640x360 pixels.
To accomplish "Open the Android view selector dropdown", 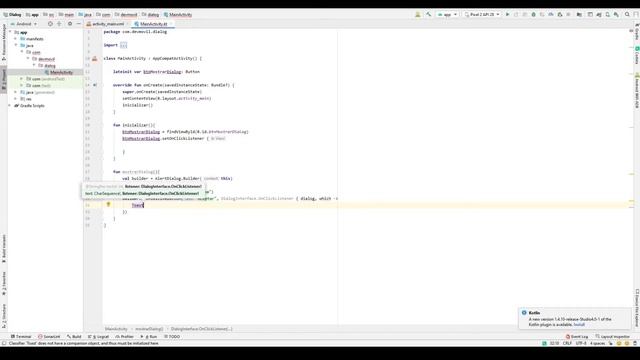I will point(24,24).
